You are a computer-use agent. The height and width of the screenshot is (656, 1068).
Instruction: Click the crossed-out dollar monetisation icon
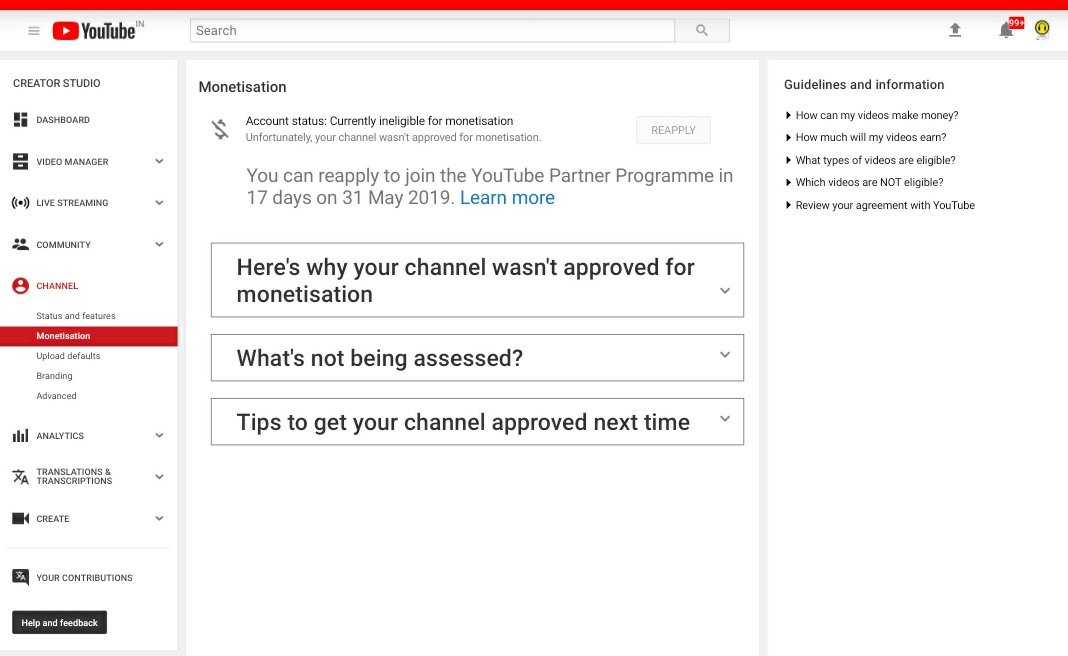coord(220,129)
